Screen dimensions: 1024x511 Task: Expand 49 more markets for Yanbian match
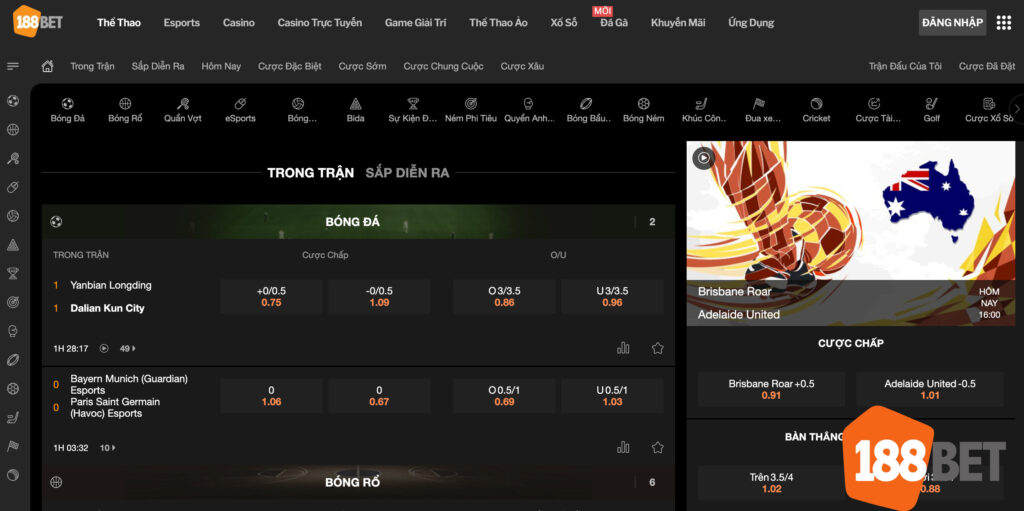tap(128, 348)
